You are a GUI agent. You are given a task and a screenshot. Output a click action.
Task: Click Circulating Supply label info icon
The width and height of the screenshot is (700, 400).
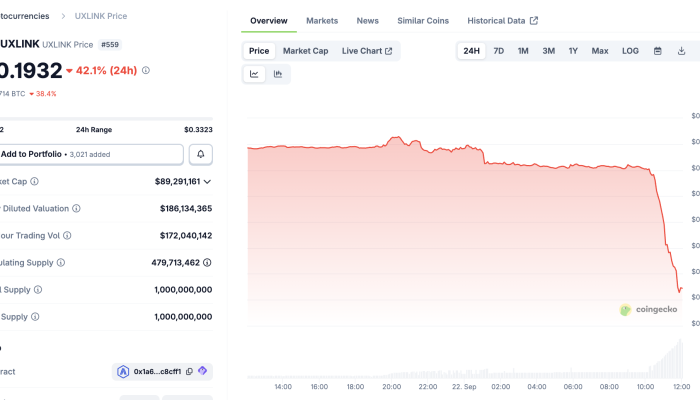pos(61,262)
